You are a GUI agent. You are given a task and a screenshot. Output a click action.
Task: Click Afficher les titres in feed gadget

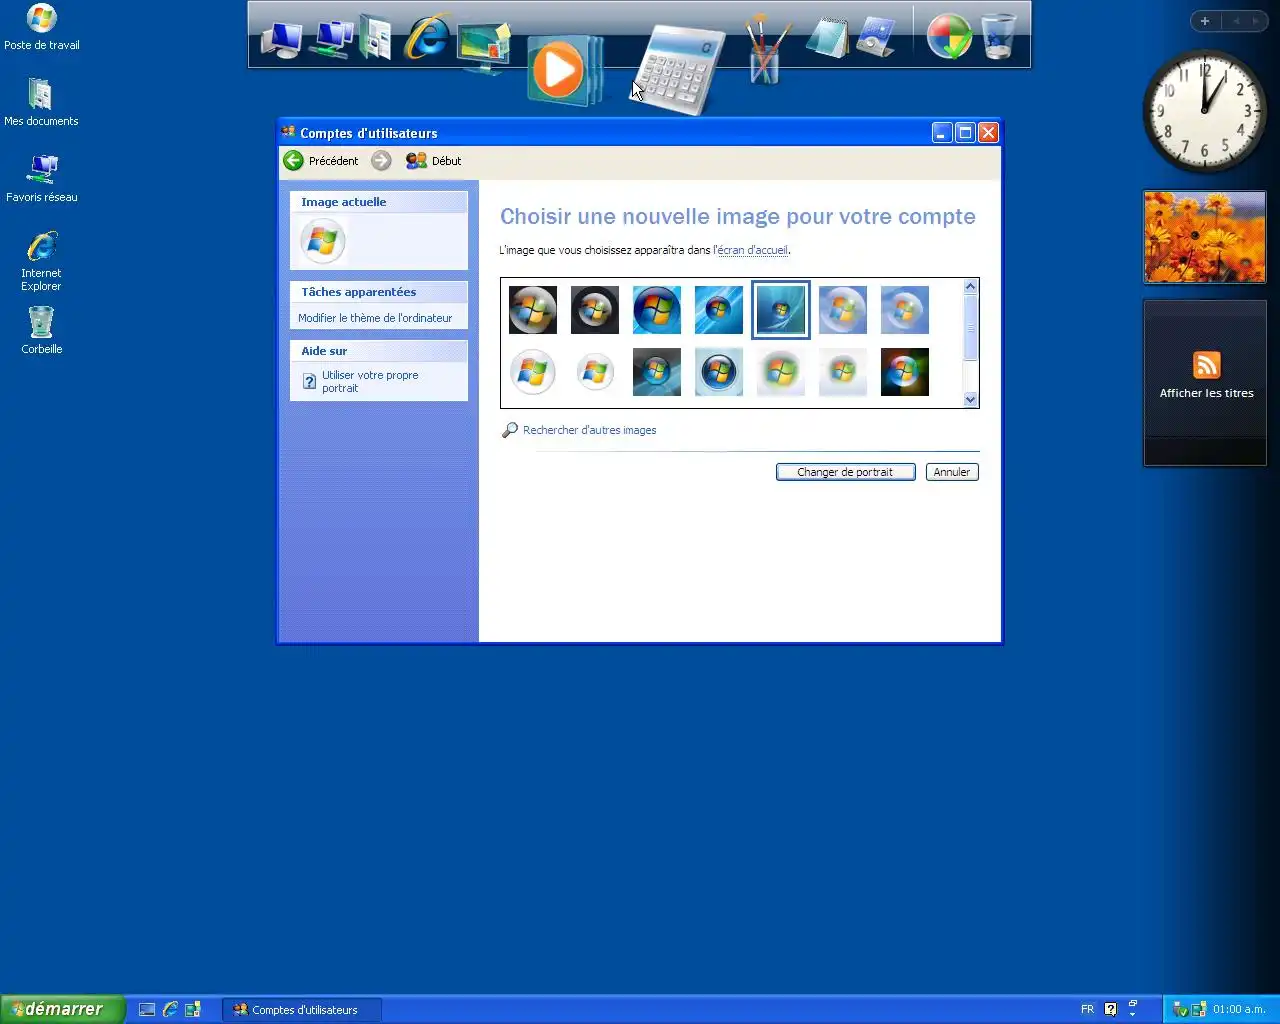pos(1206,393)
